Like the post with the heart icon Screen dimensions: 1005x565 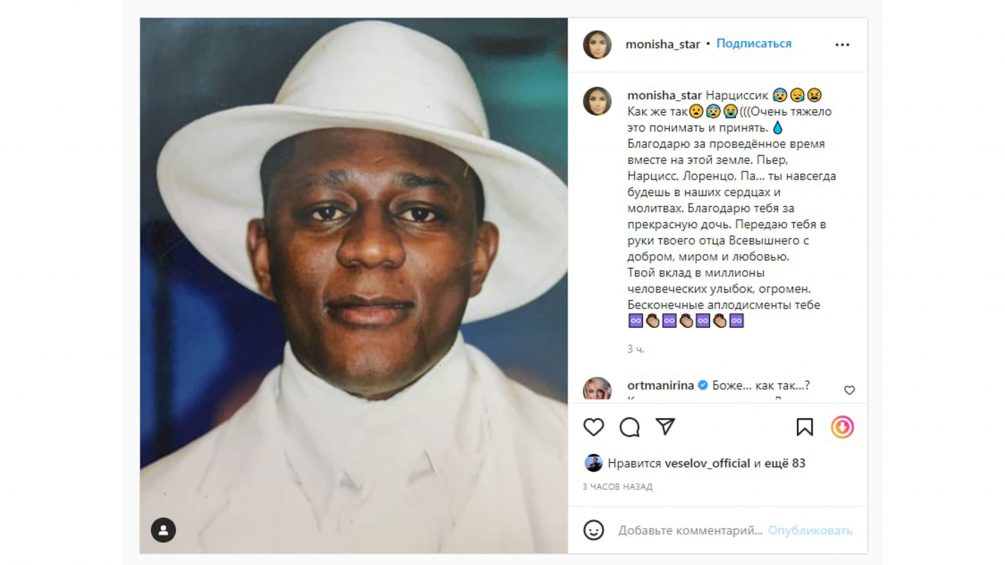(x=594, y=427)
